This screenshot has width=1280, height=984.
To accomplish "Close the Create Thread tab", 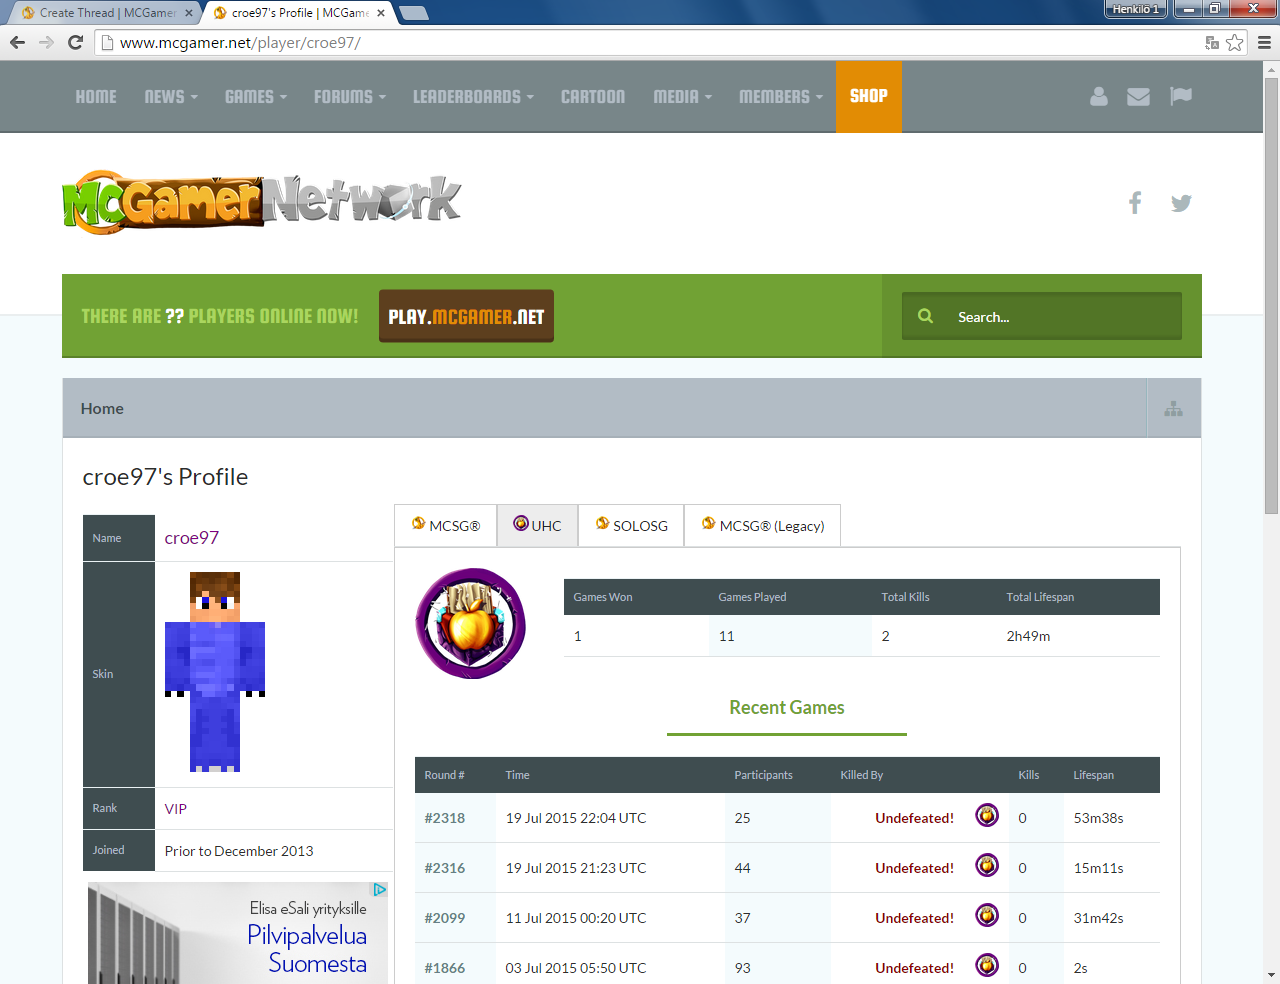I will (189, 13).
